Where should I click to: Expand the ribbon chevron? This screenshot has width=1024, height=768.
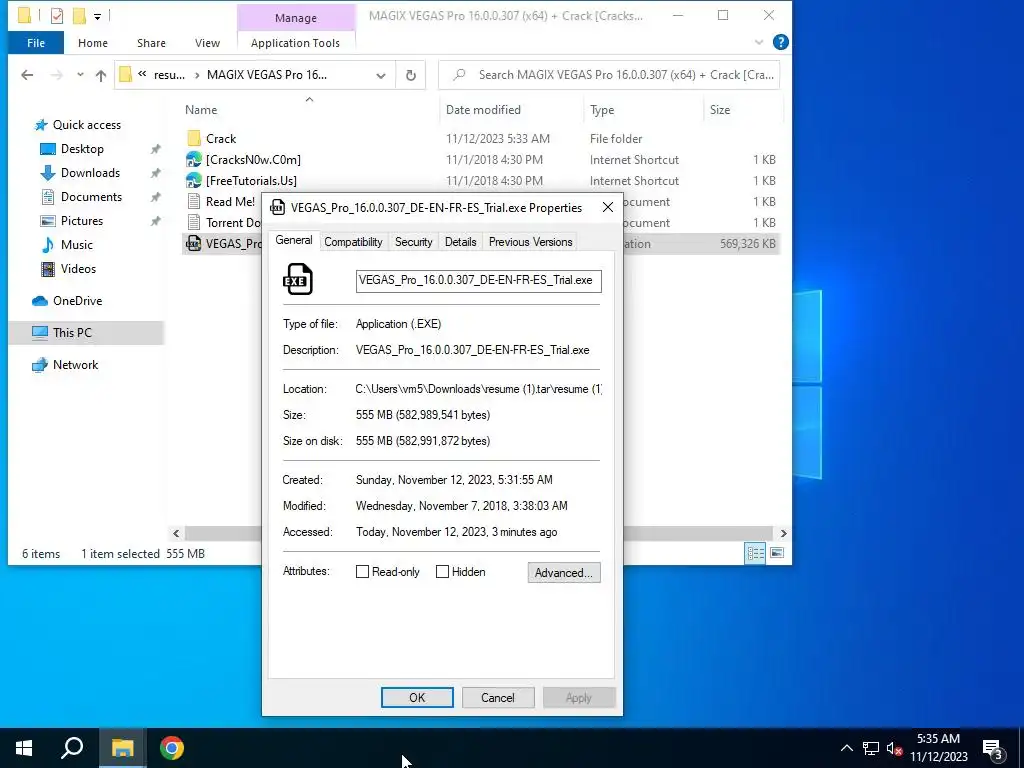(759, 42)
